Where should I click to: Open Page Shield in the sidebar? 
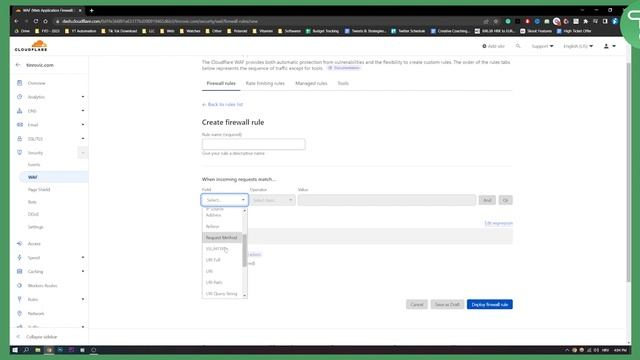point(39,189)
